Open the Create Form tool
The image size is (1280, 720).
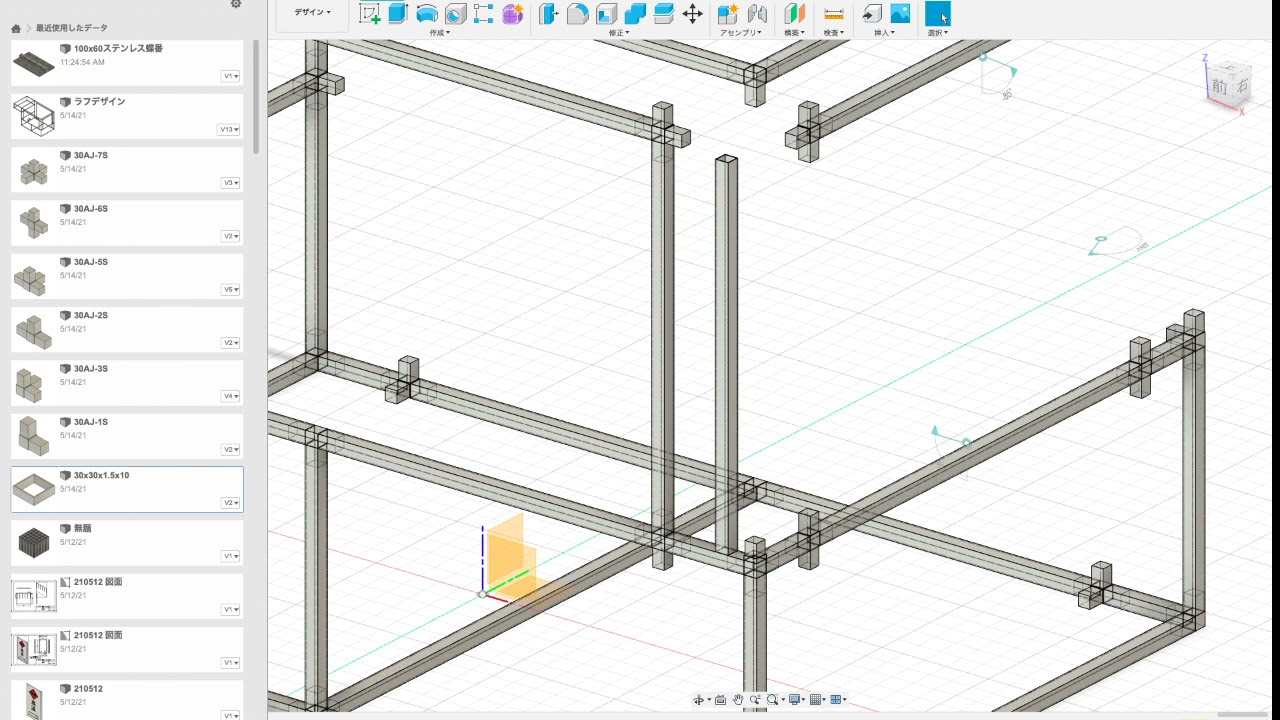click(513, 14)
